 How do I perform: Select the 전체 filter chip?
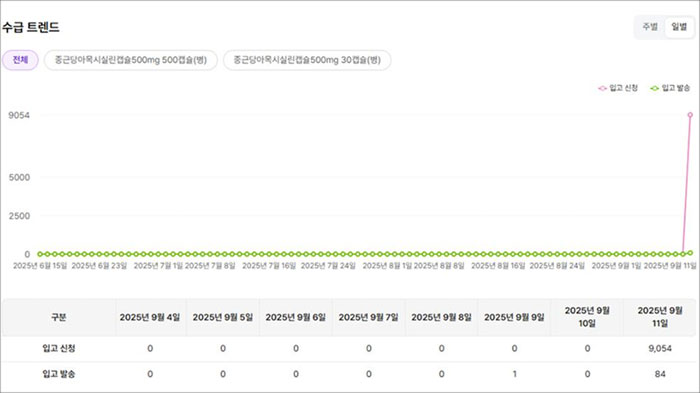(x=20, y=60)
